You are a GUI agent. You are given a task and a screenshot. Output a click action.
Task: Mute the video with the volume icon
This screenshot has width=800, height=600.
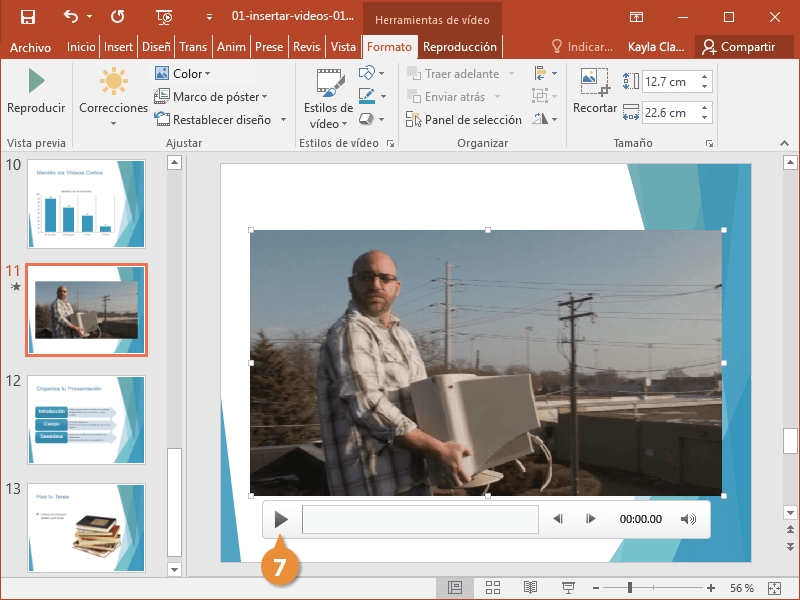[688, 519]
